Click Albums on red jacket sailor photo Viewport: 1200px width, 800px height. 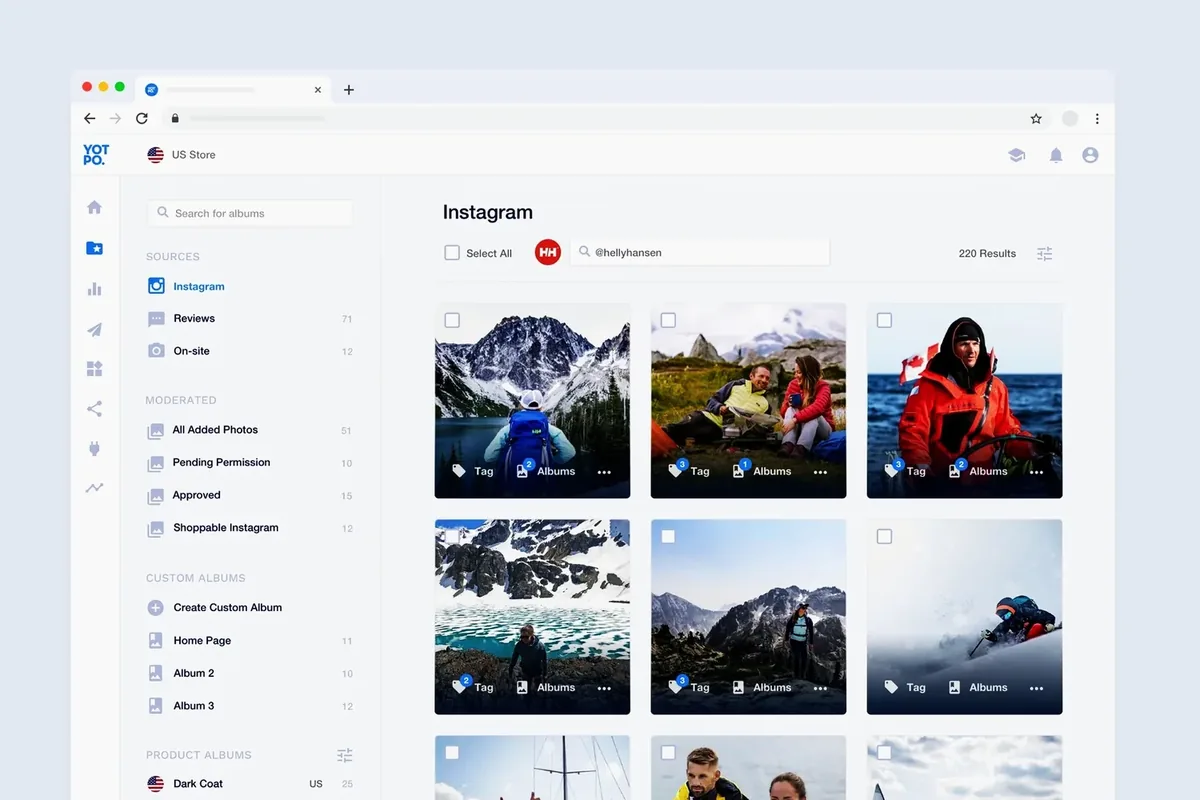pyautogui.click(x=978, y=470)
